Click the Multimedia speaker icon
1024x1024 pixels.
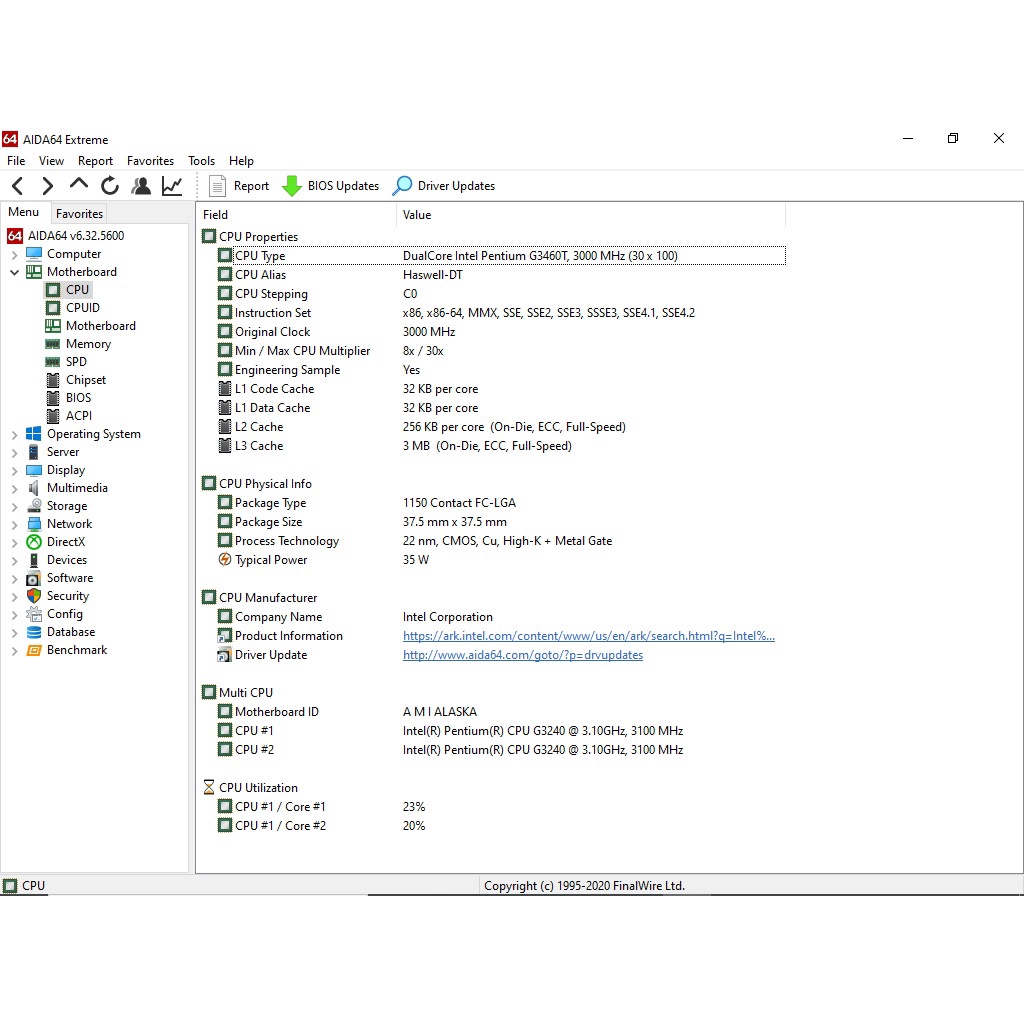[x=34, y=488]
